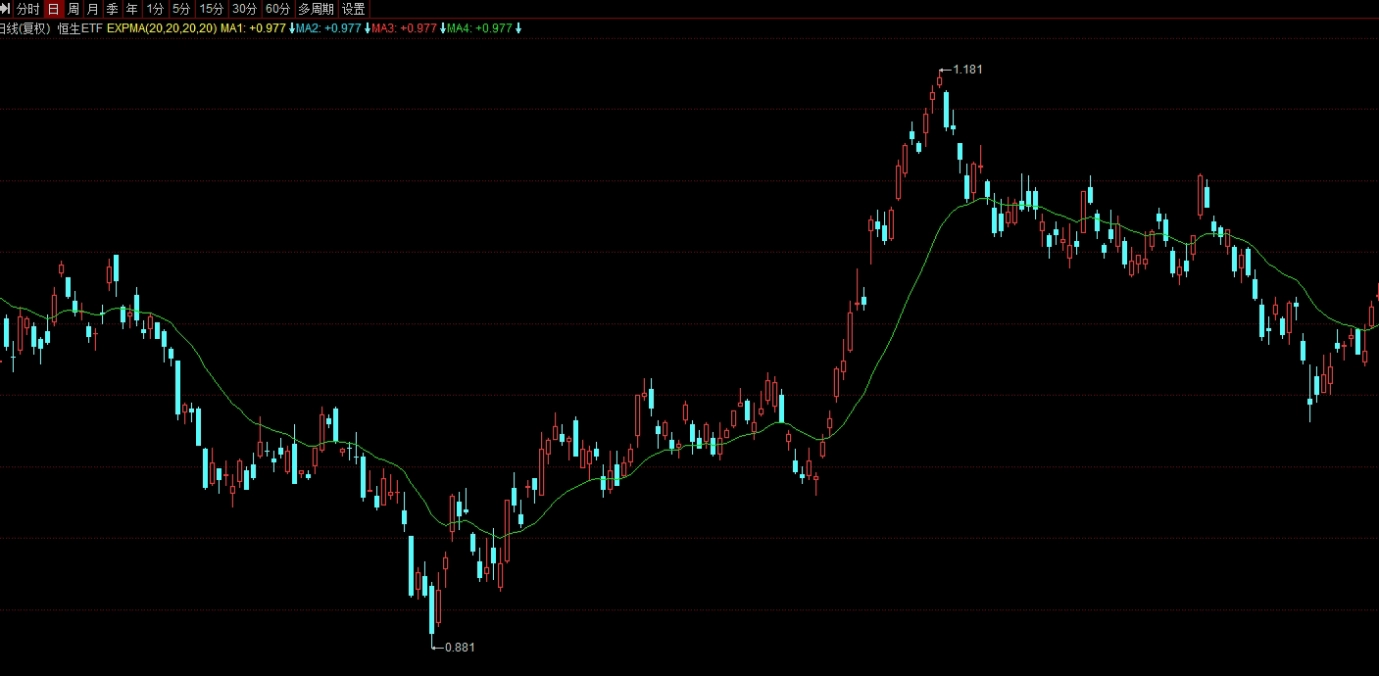The image size is (1379, 676).
Task: Click the red MA3 value label
Action: (x=404, y=28)
